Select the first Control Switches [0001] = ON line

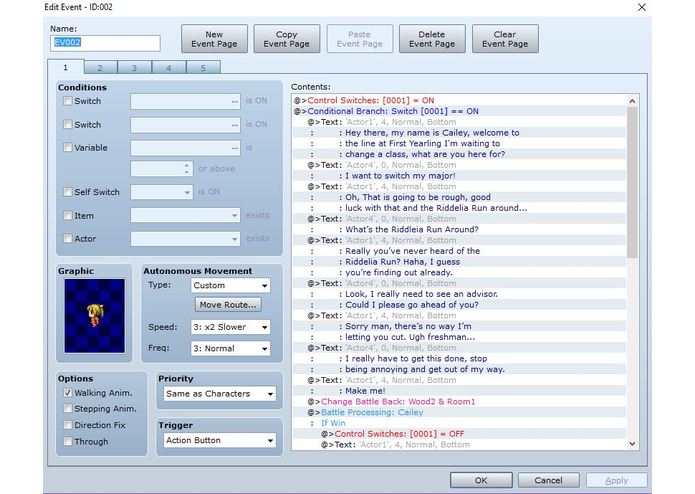point(459,100)
